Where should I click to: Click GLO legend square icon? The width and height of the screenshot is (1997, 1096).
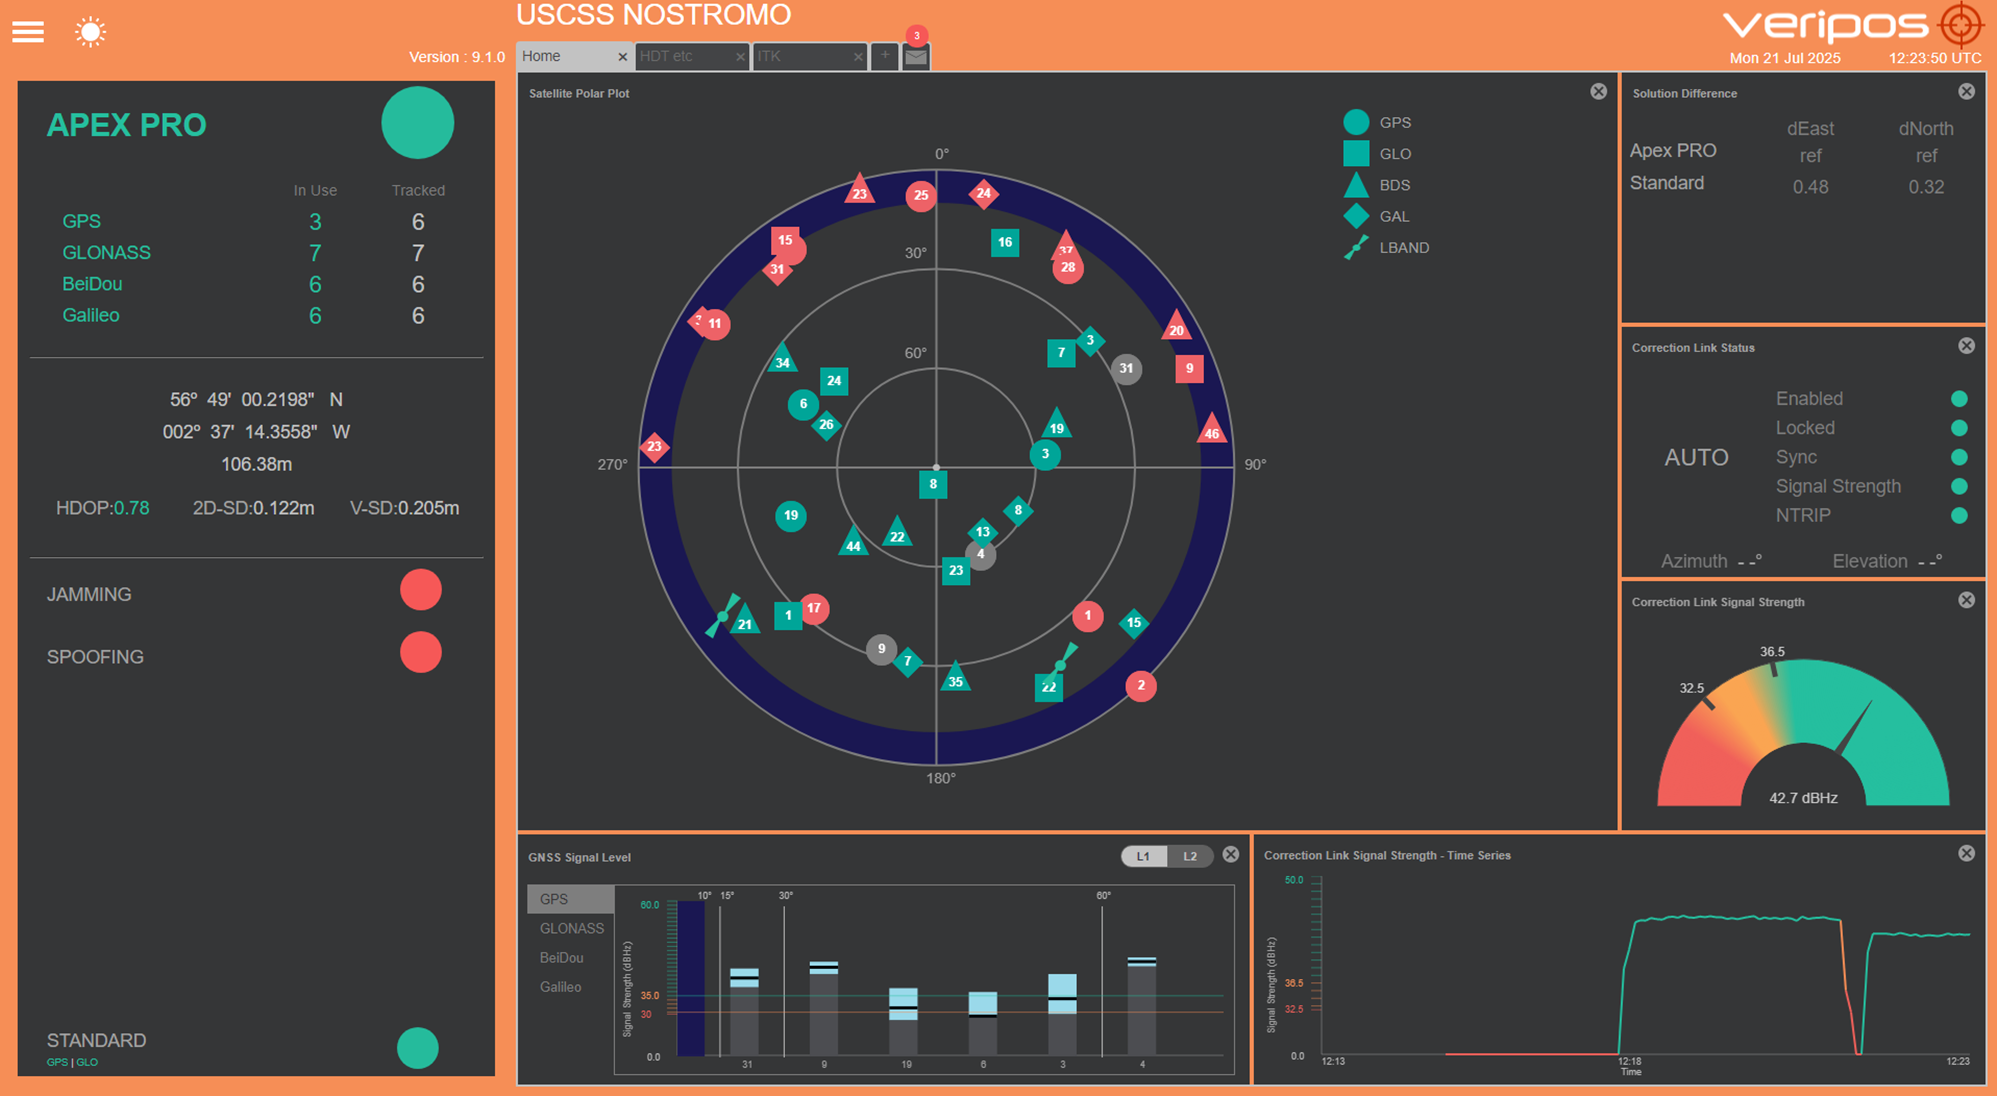[x=1356, y=153]
